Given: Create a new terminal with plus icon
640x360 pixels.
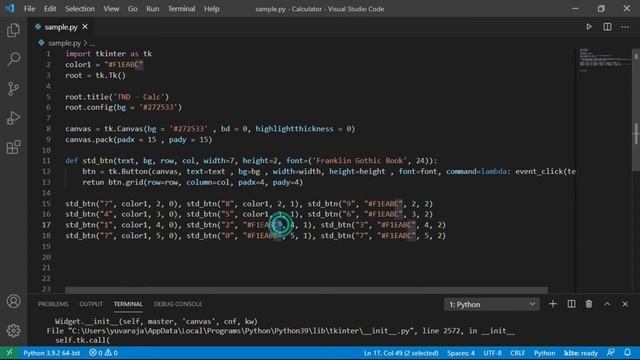Looking at the screenshot, I should pos(553,304).
